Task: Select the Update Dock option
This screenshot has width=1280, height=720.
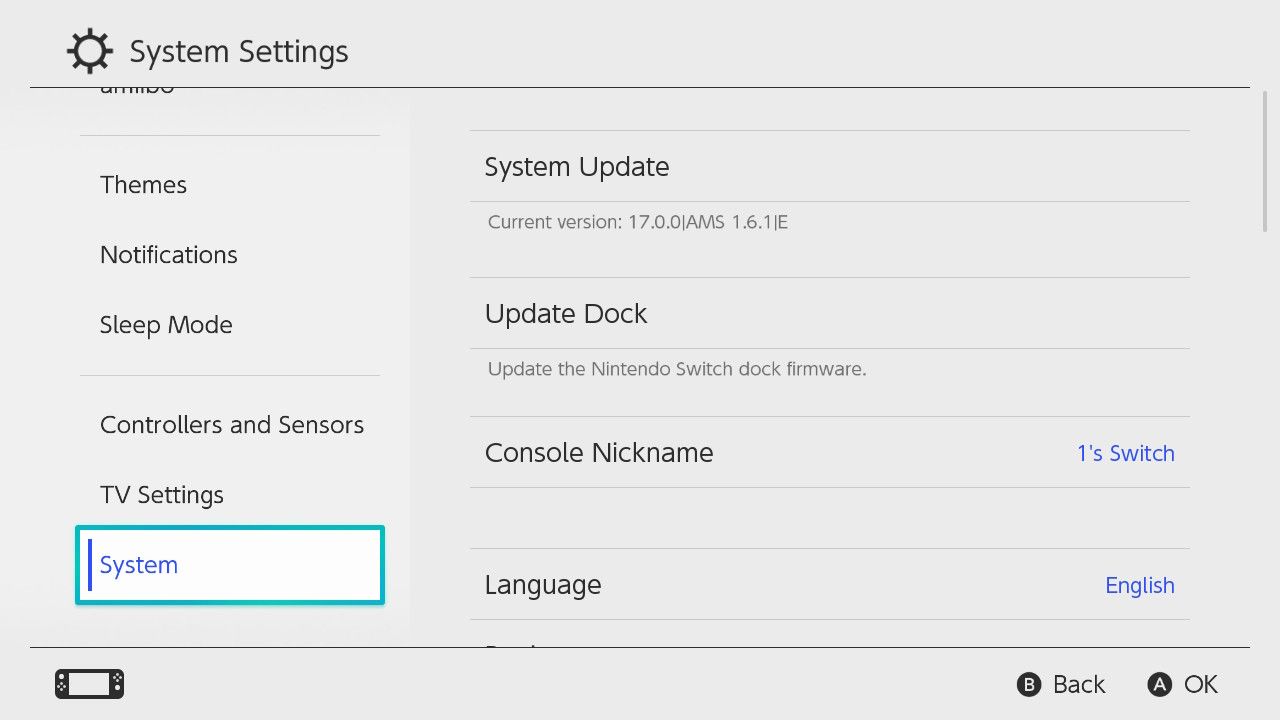Action: 830,313
